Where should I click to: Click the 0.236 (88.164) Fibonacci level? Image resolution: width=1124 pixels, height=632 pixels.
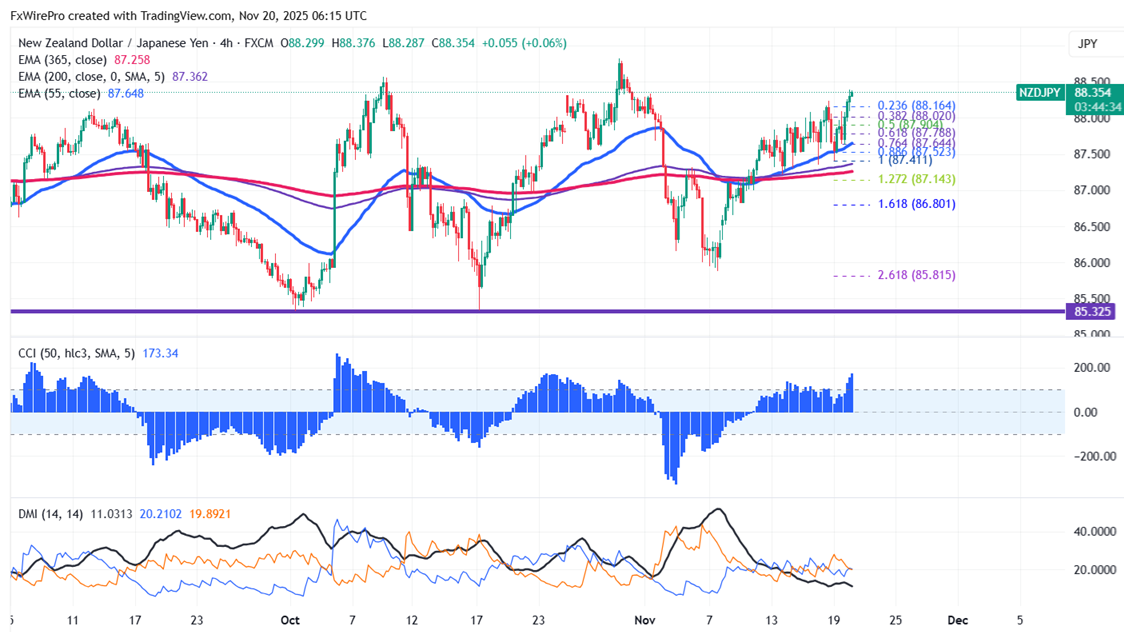point(916,105)
